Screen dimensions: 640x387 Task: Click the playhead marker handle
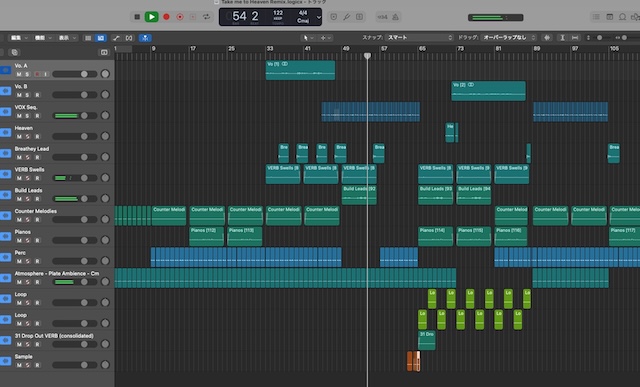(367, 56)
